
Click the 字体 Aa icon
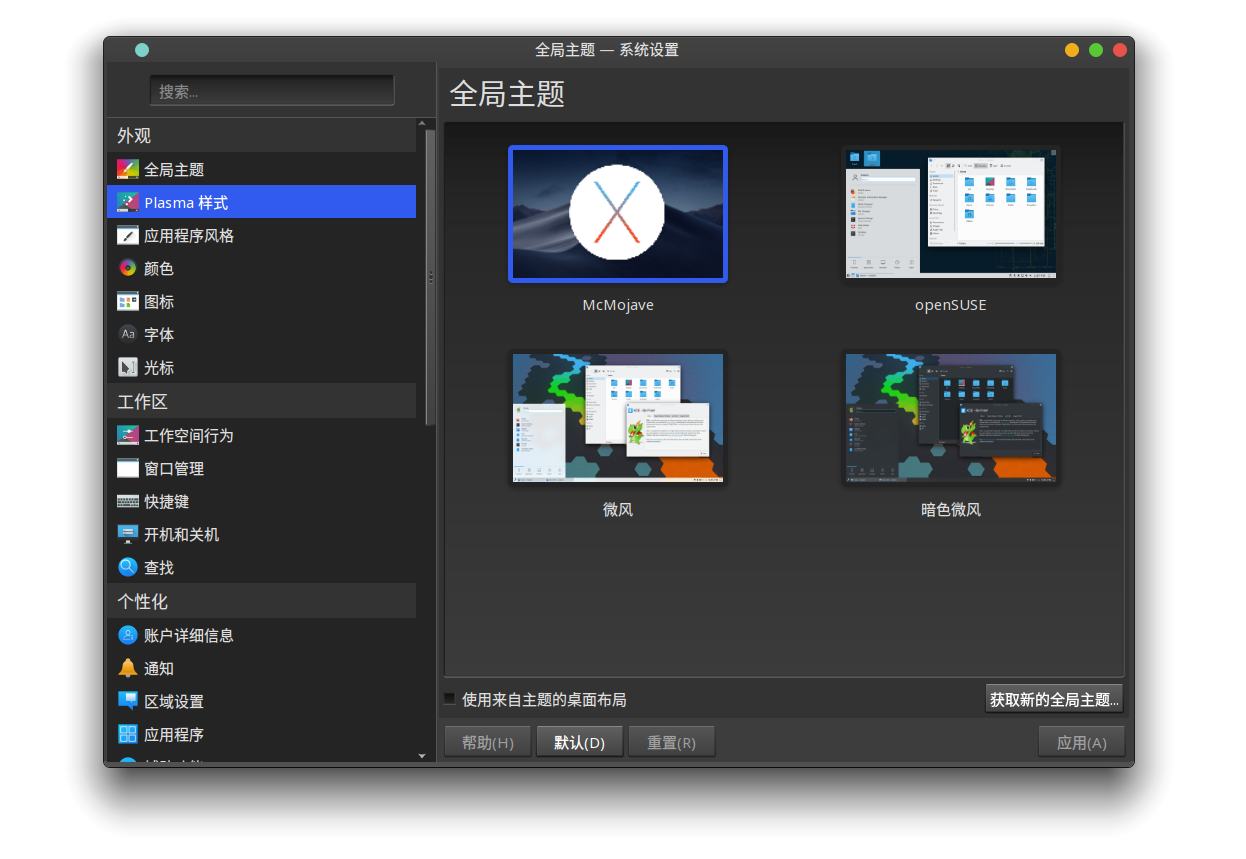(x=127, y=335)
